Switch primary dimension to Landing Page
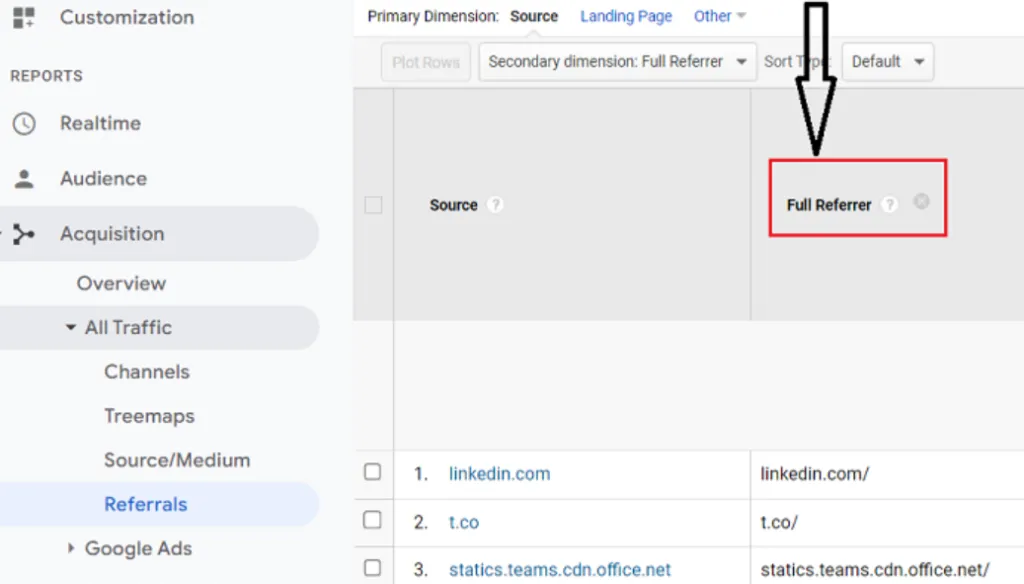 click(x=626, y=16)
